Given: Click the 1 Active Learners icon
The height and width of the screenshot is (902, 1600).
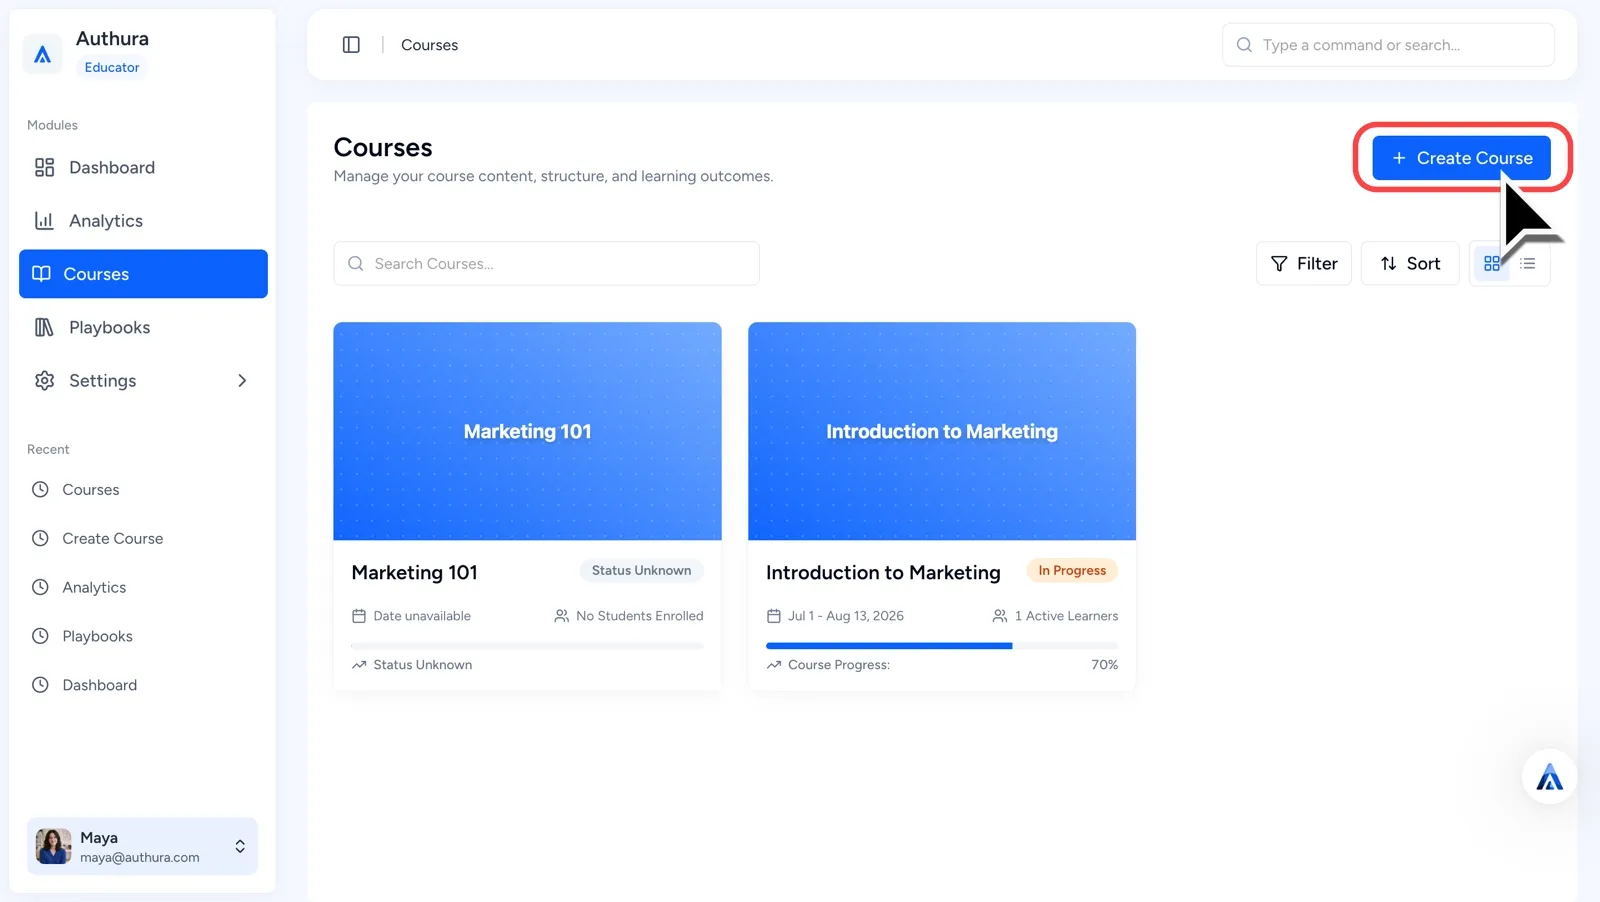Looking at the screenshot, I should click(x=1000, y=616).
